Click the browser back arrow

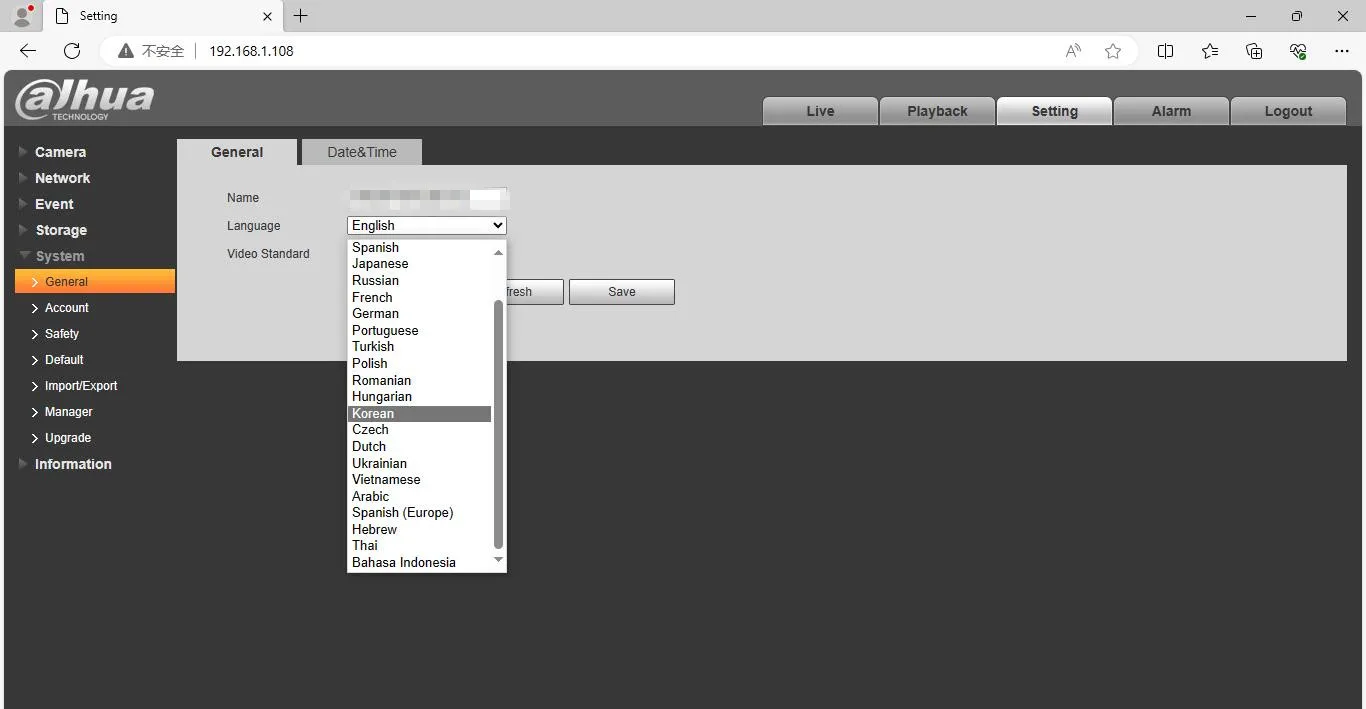click(x=28, y=51)
